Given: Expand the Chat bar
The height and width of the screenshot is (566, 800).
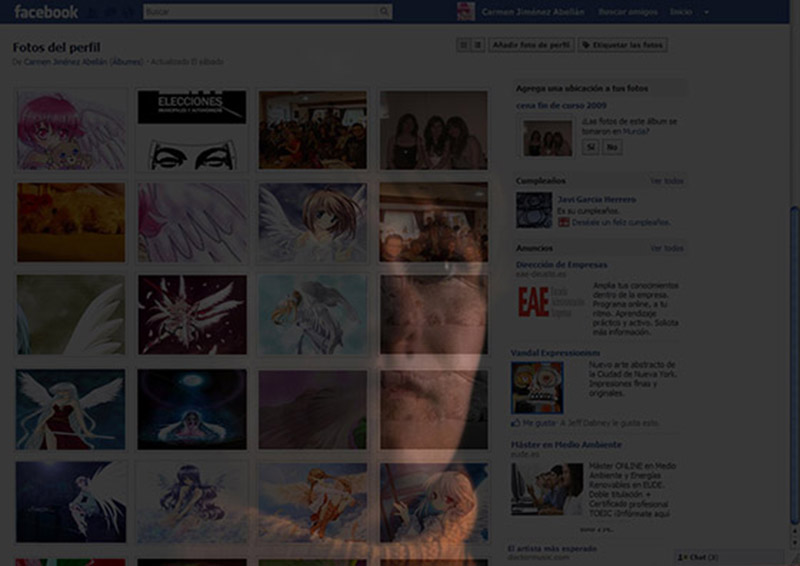Looking at the screenshot, I should pyautogui.click(x=734, y=557).
